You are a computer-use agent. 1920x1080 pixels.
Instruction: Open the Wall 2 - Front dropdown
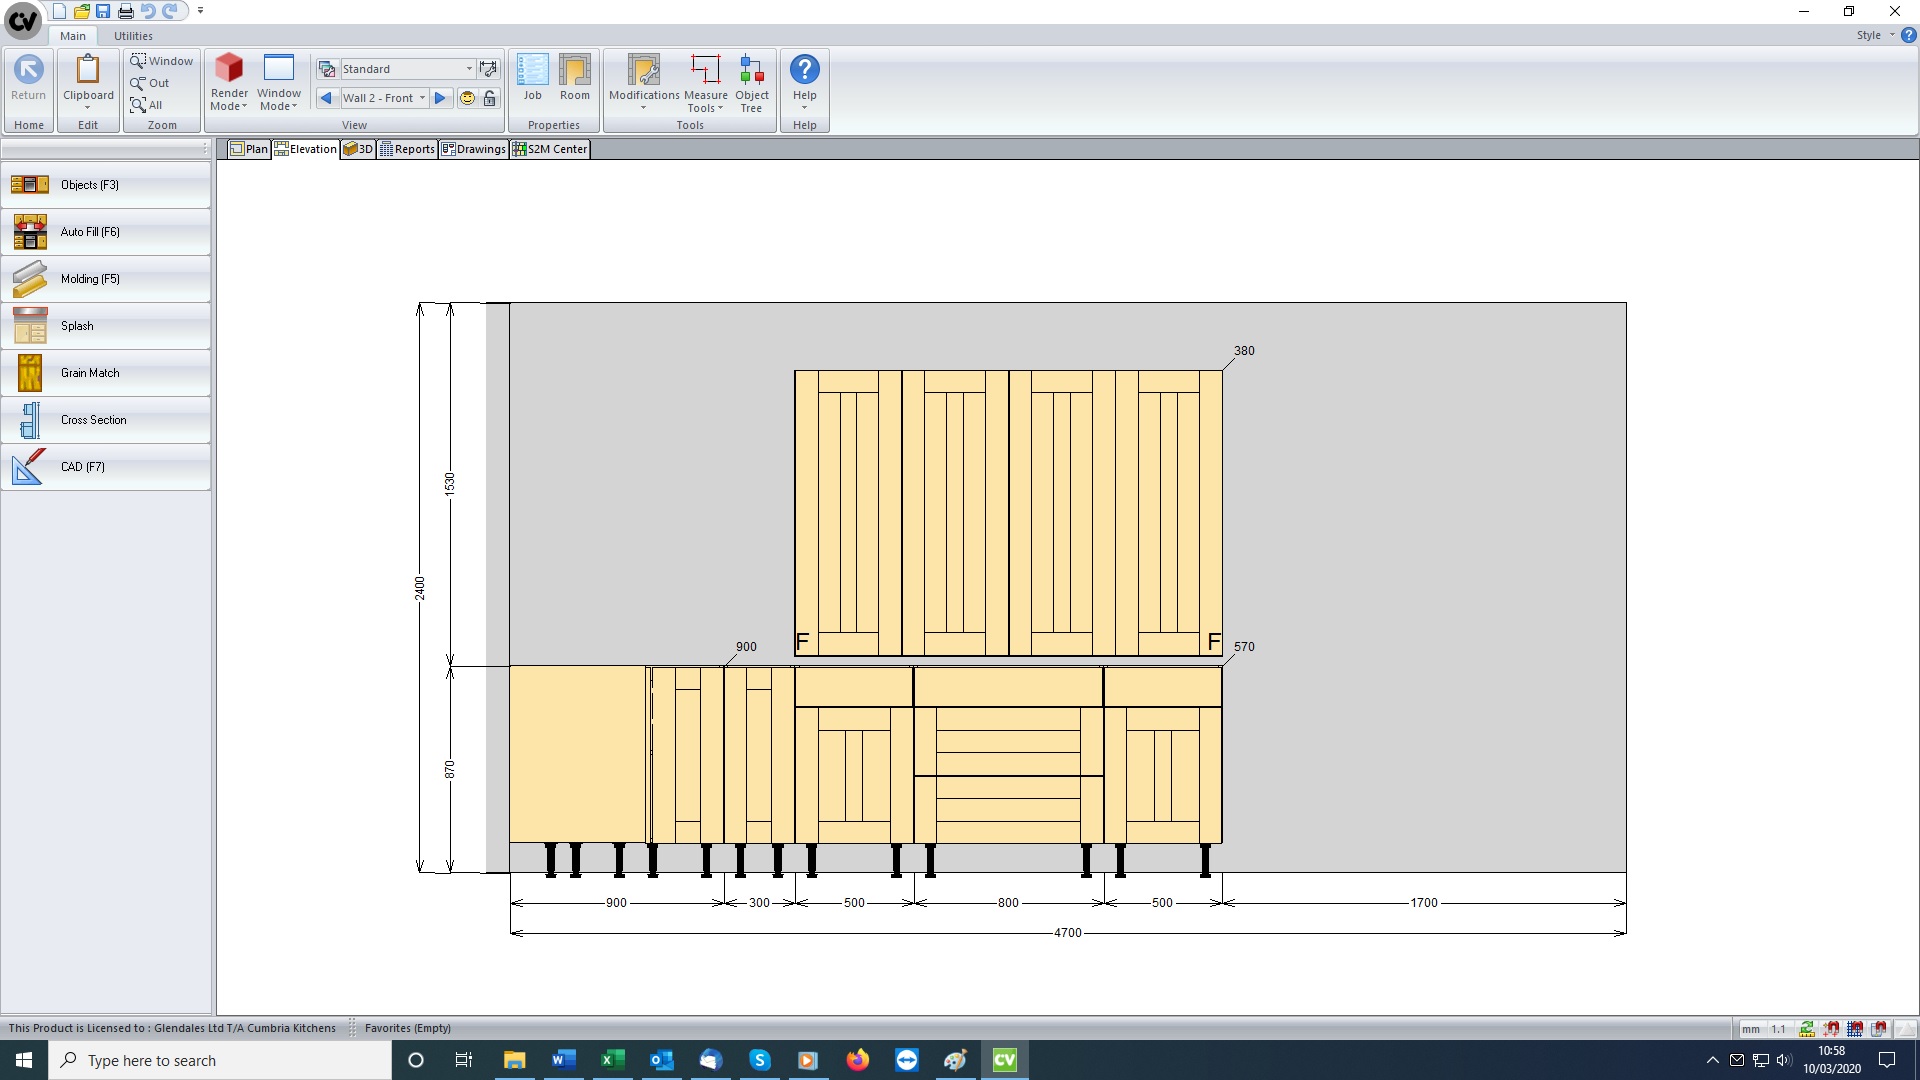pos(423,98)
